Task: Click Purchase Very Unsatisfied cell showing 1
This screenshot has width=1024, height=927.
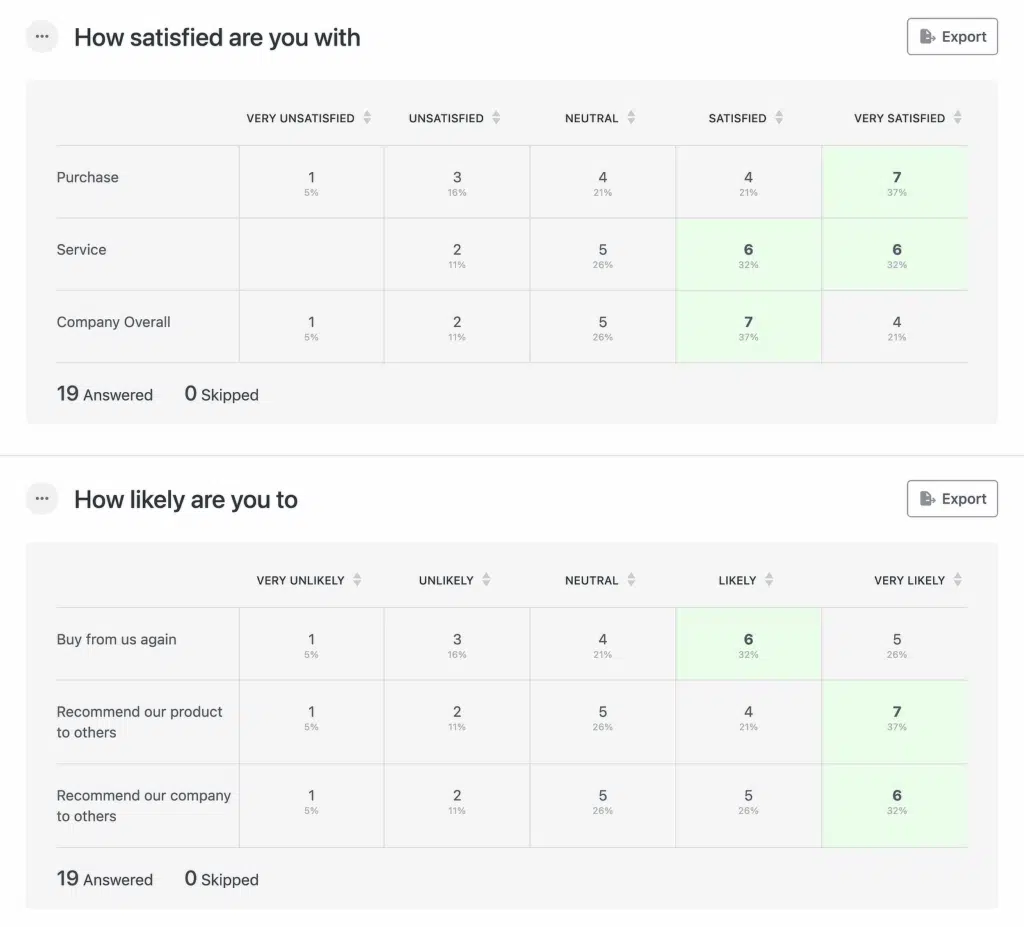Action: pyautogui.click(x=312, y=182)
